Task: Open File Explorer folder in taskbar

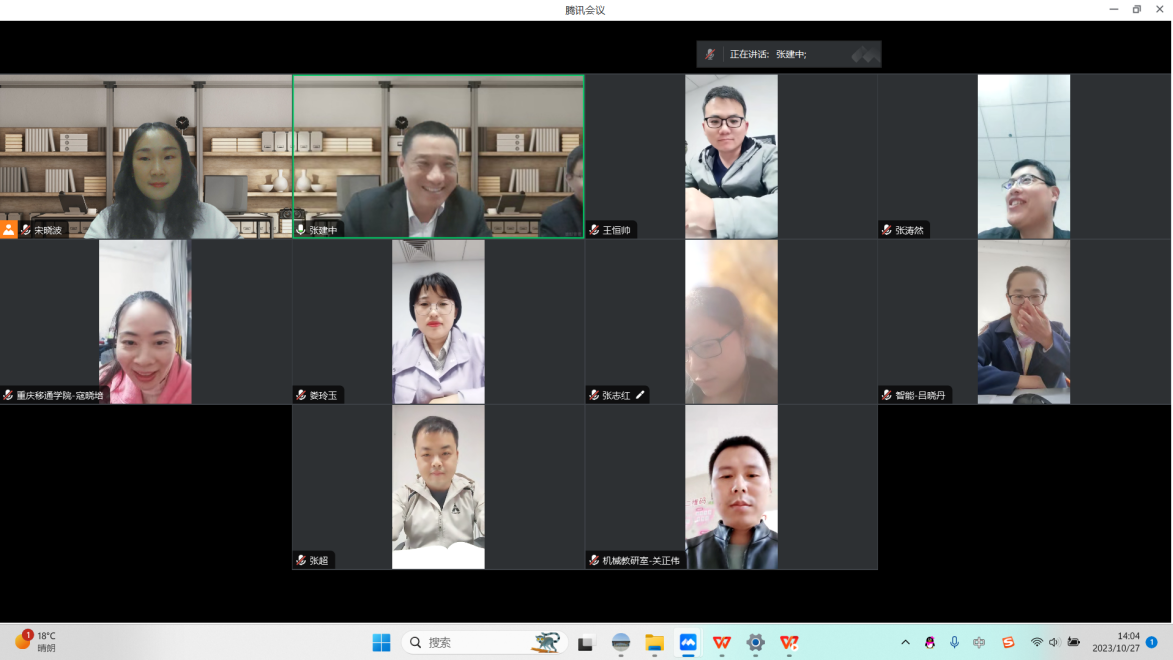Action: click(x=654, y=643)
